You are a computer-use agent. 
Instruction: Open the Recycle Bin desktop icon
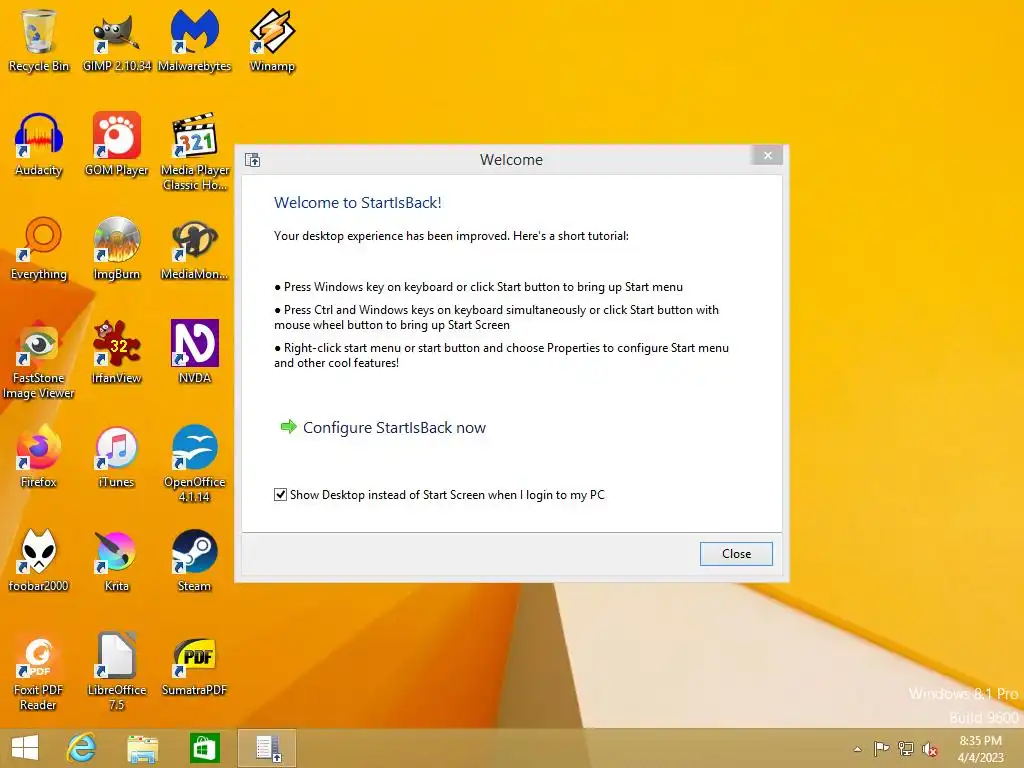39,40
